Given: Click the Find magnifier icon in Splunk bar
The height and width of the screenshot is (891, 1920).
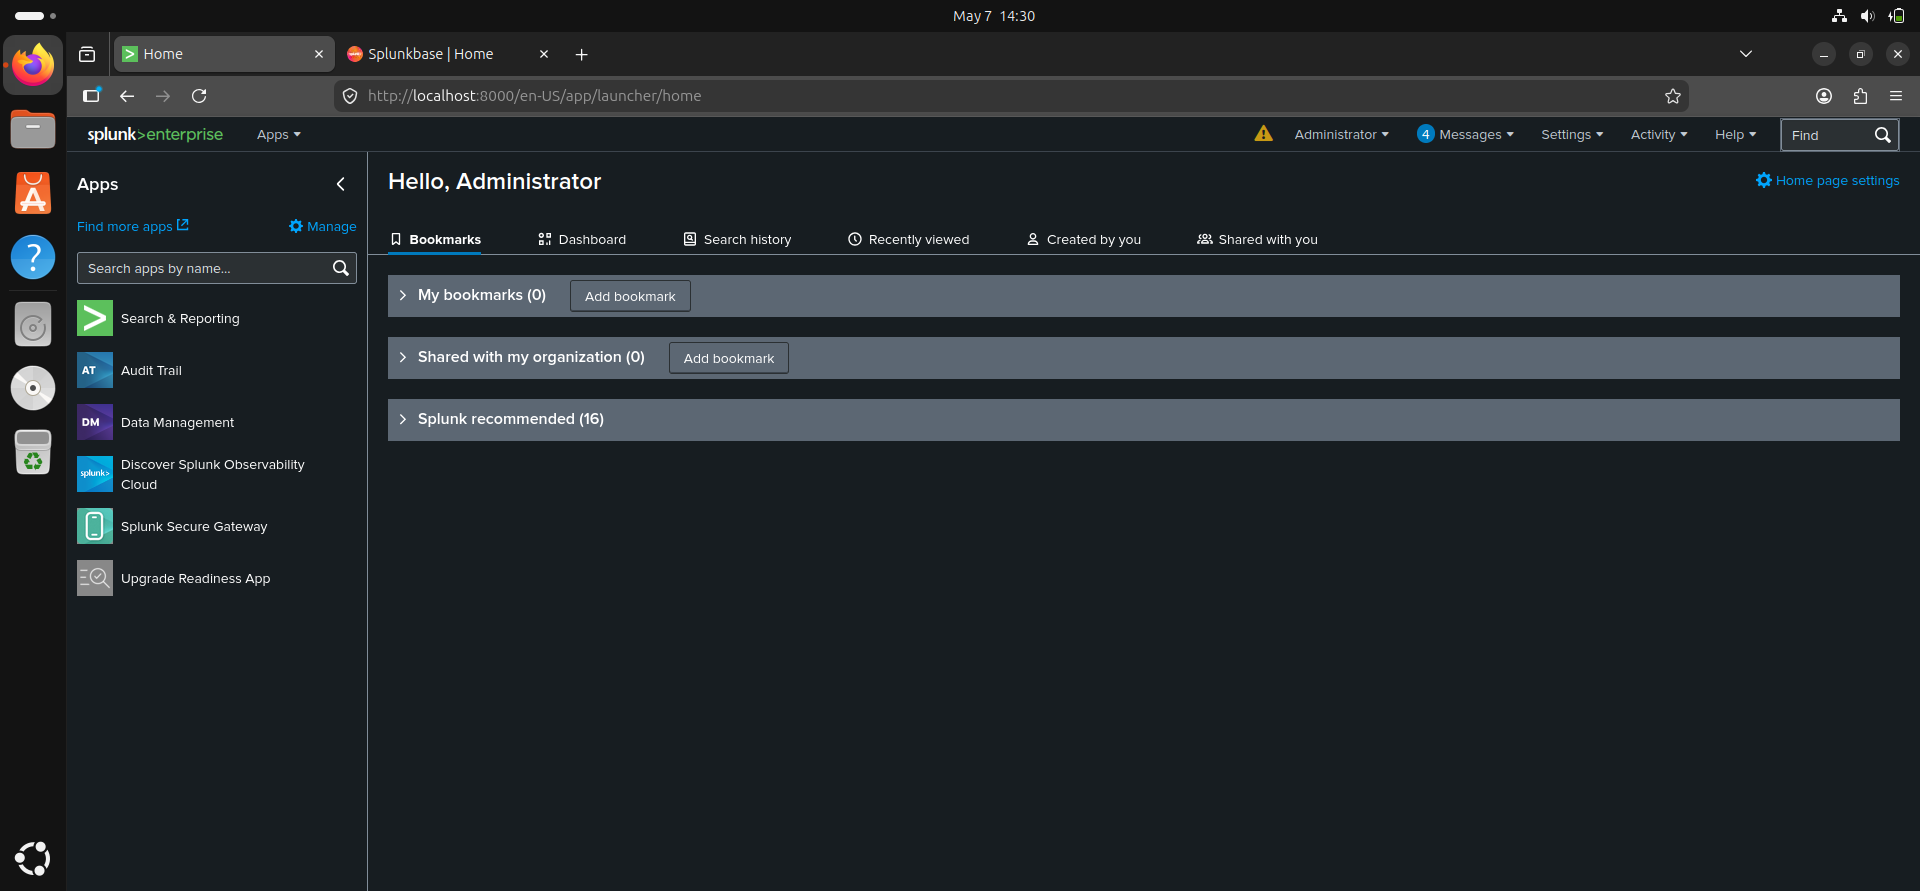Looking at the screenshot, I should click(1882, 135).
